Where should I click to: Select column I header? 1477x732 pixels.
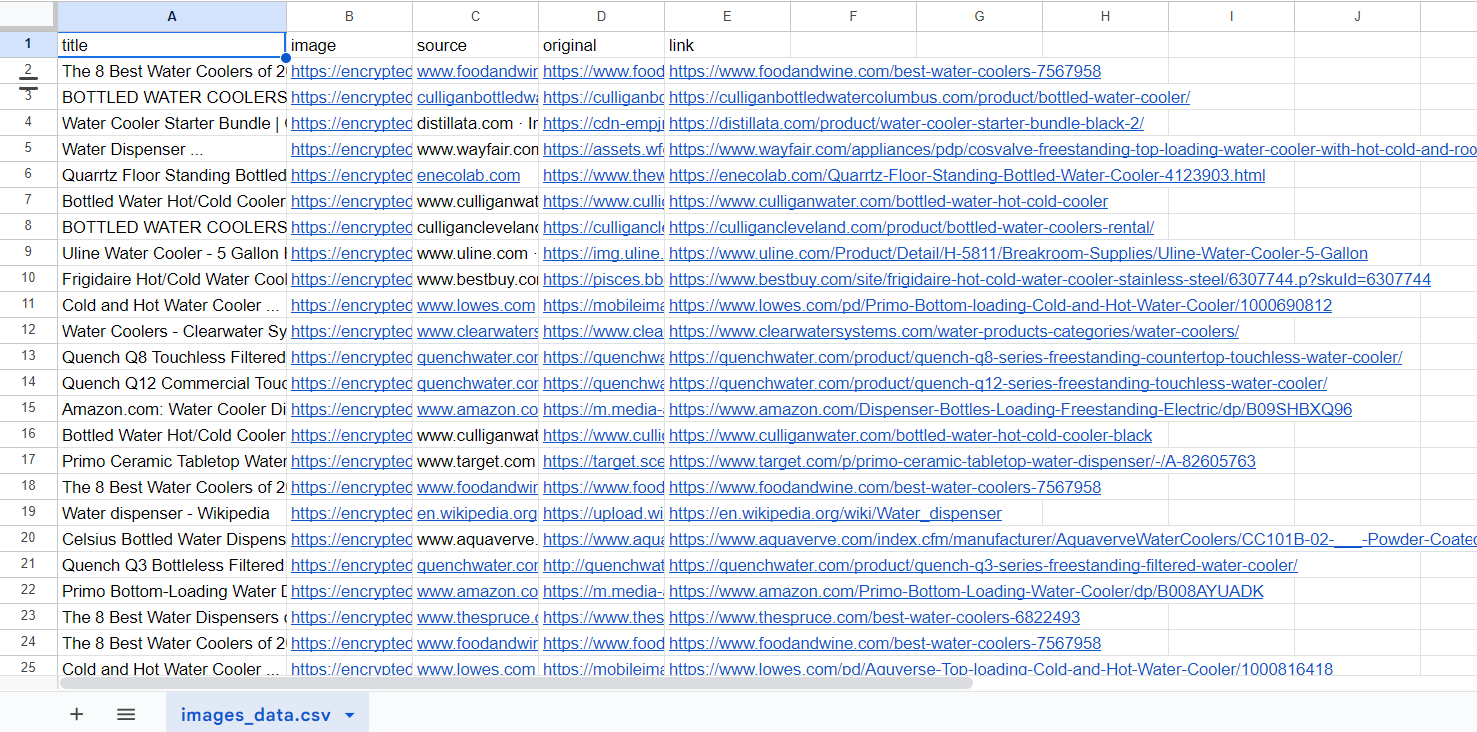pyautogui.click(x=1231, y=16)
